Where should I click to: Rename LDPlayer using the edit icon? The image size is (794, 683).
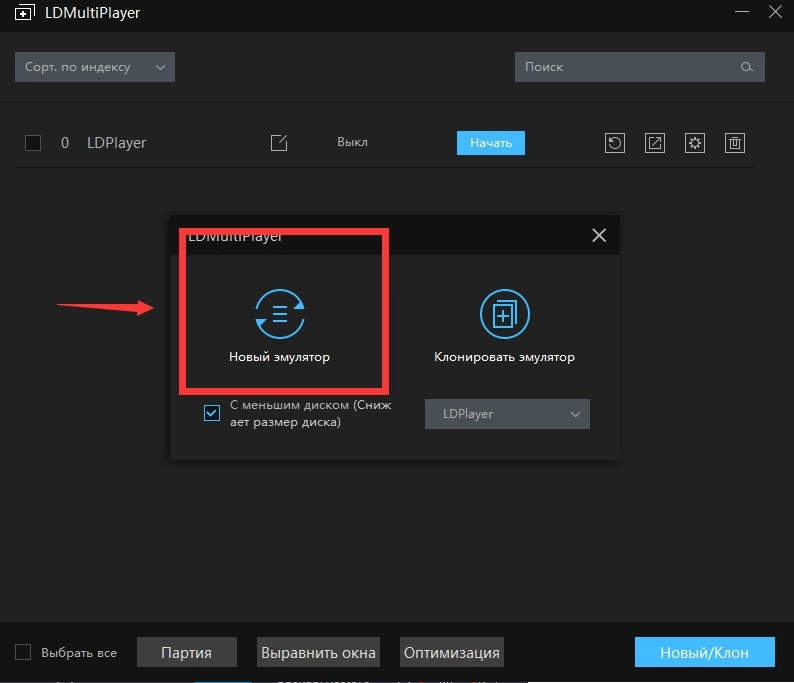click(279, 143)
